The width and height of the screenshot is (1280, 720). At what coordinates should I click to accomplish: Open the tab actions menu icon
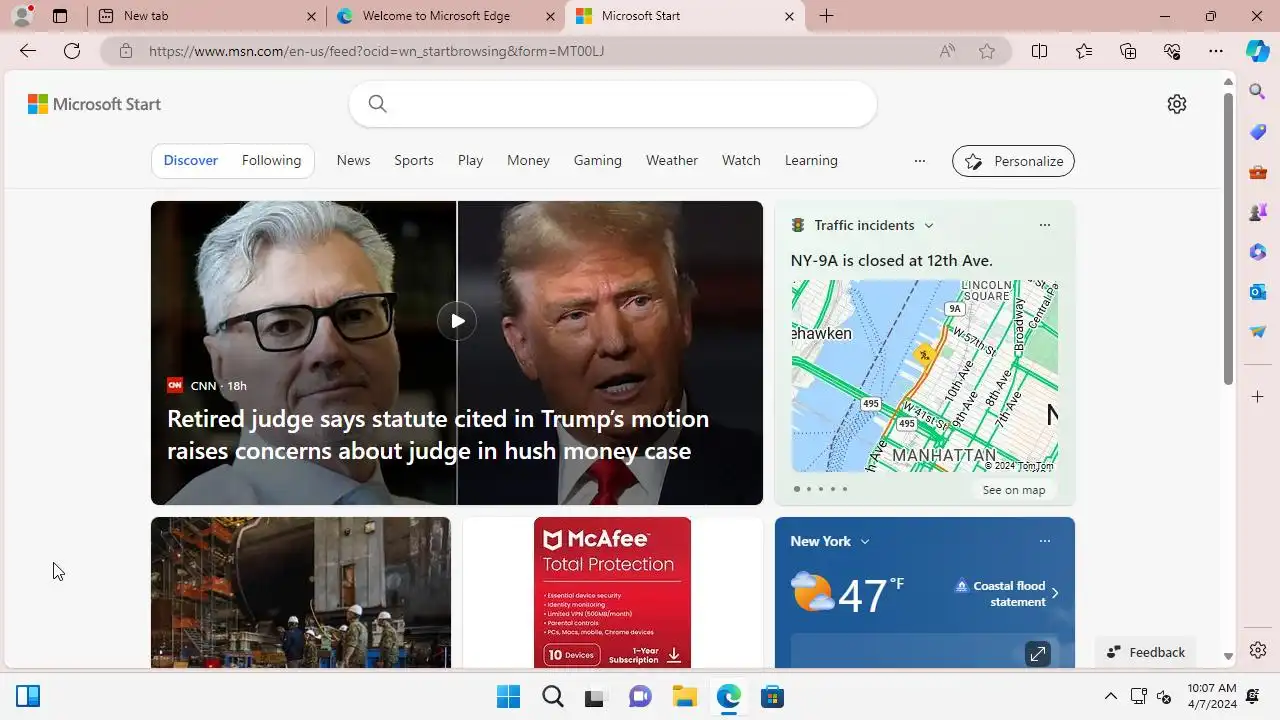(60, 16)
